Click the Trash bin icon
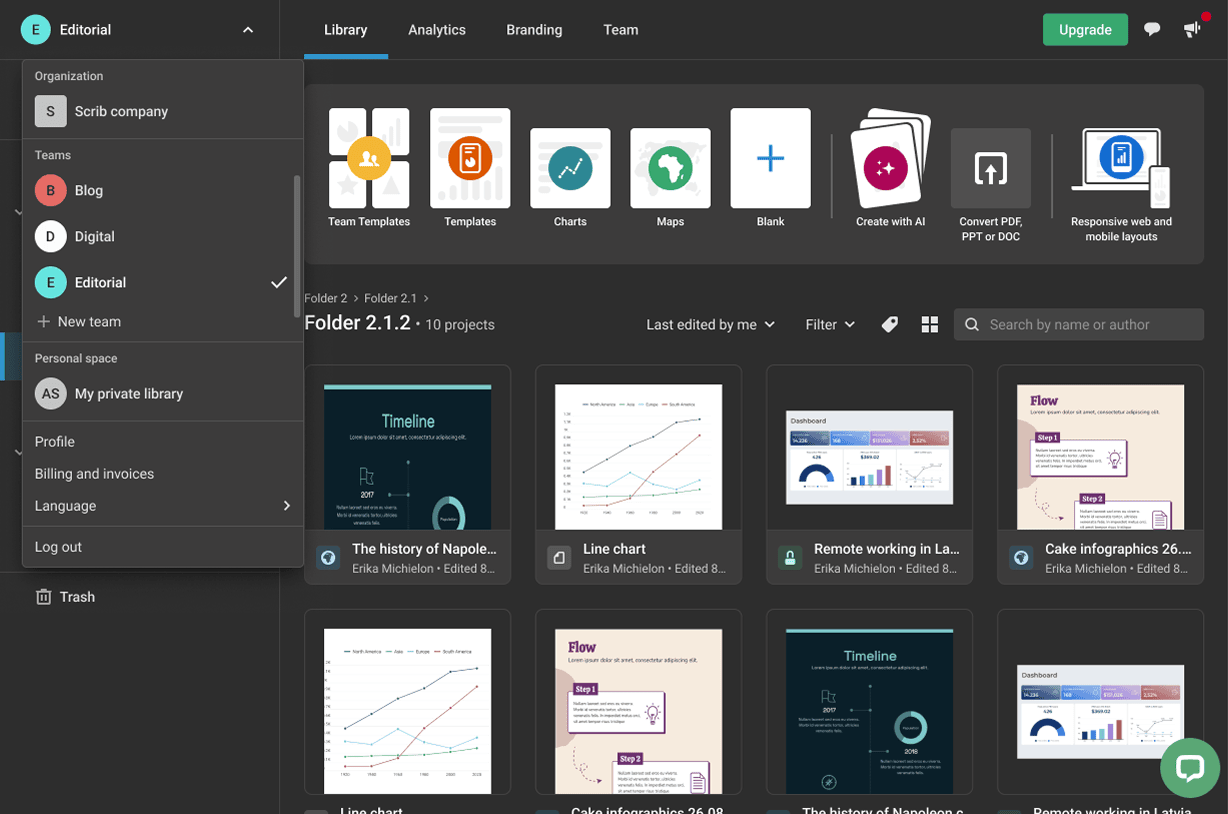The height and width of the screenshot is (814, 1228). [43, 597]
